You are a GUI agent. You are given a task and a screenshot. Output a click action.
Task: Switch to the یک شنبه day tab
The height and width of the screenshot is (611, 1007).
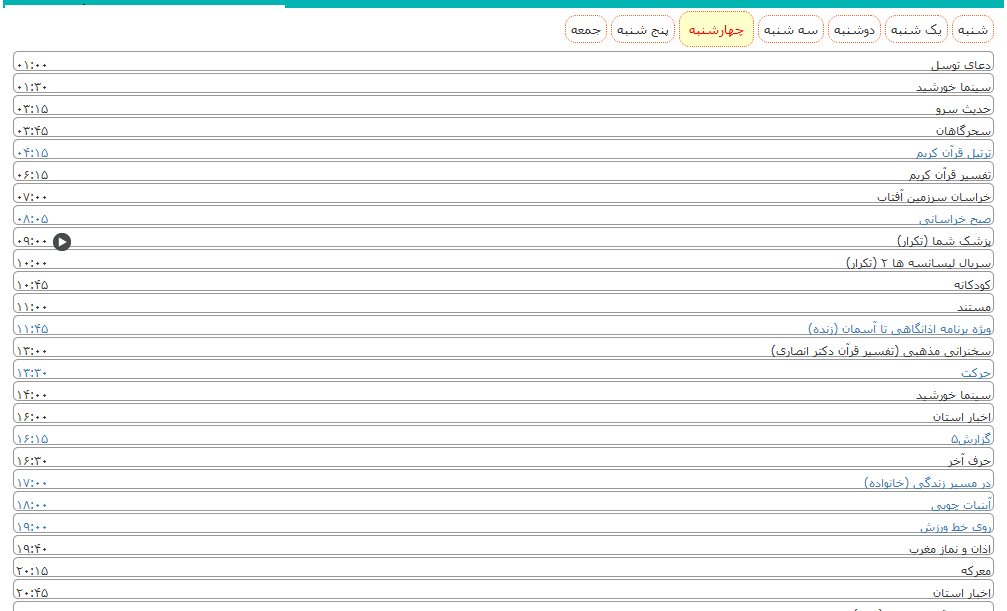pyautogui.click(x=916, y=30)
